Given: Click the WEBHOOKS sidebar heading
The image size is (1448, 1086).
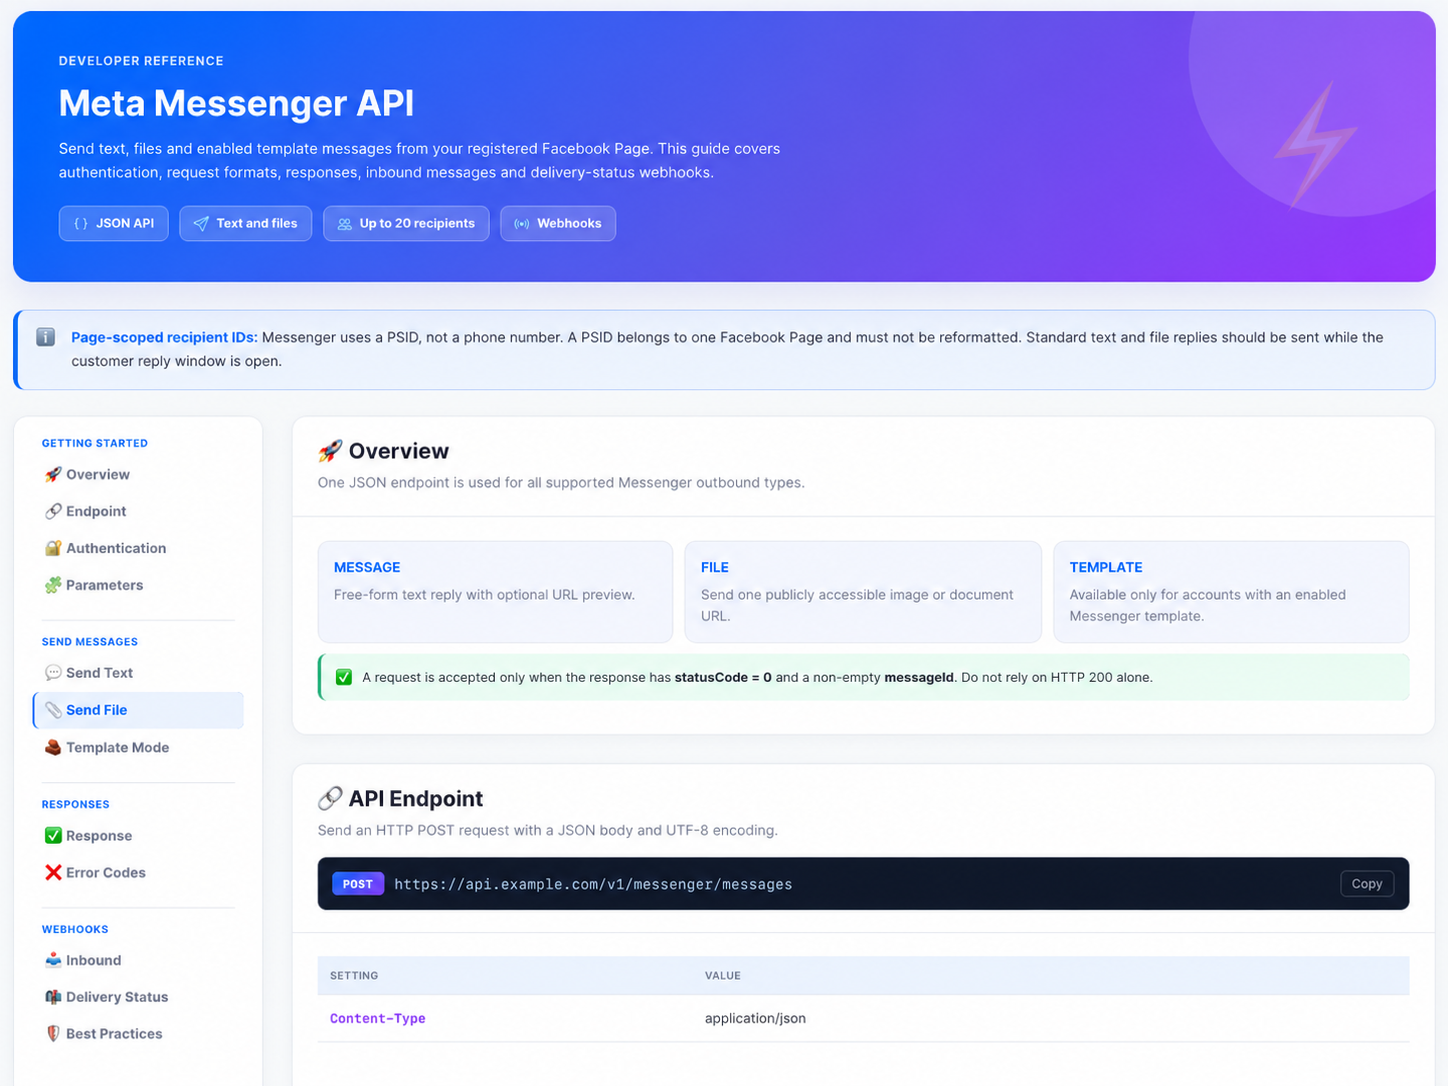Looking at the screenshot, I should (75, 929).
